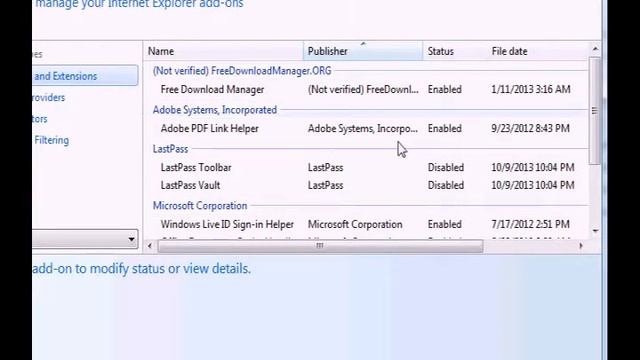
Task: Click the (Not verified) FreeDownl... publisher cell
Action: [x=363, y=89]
